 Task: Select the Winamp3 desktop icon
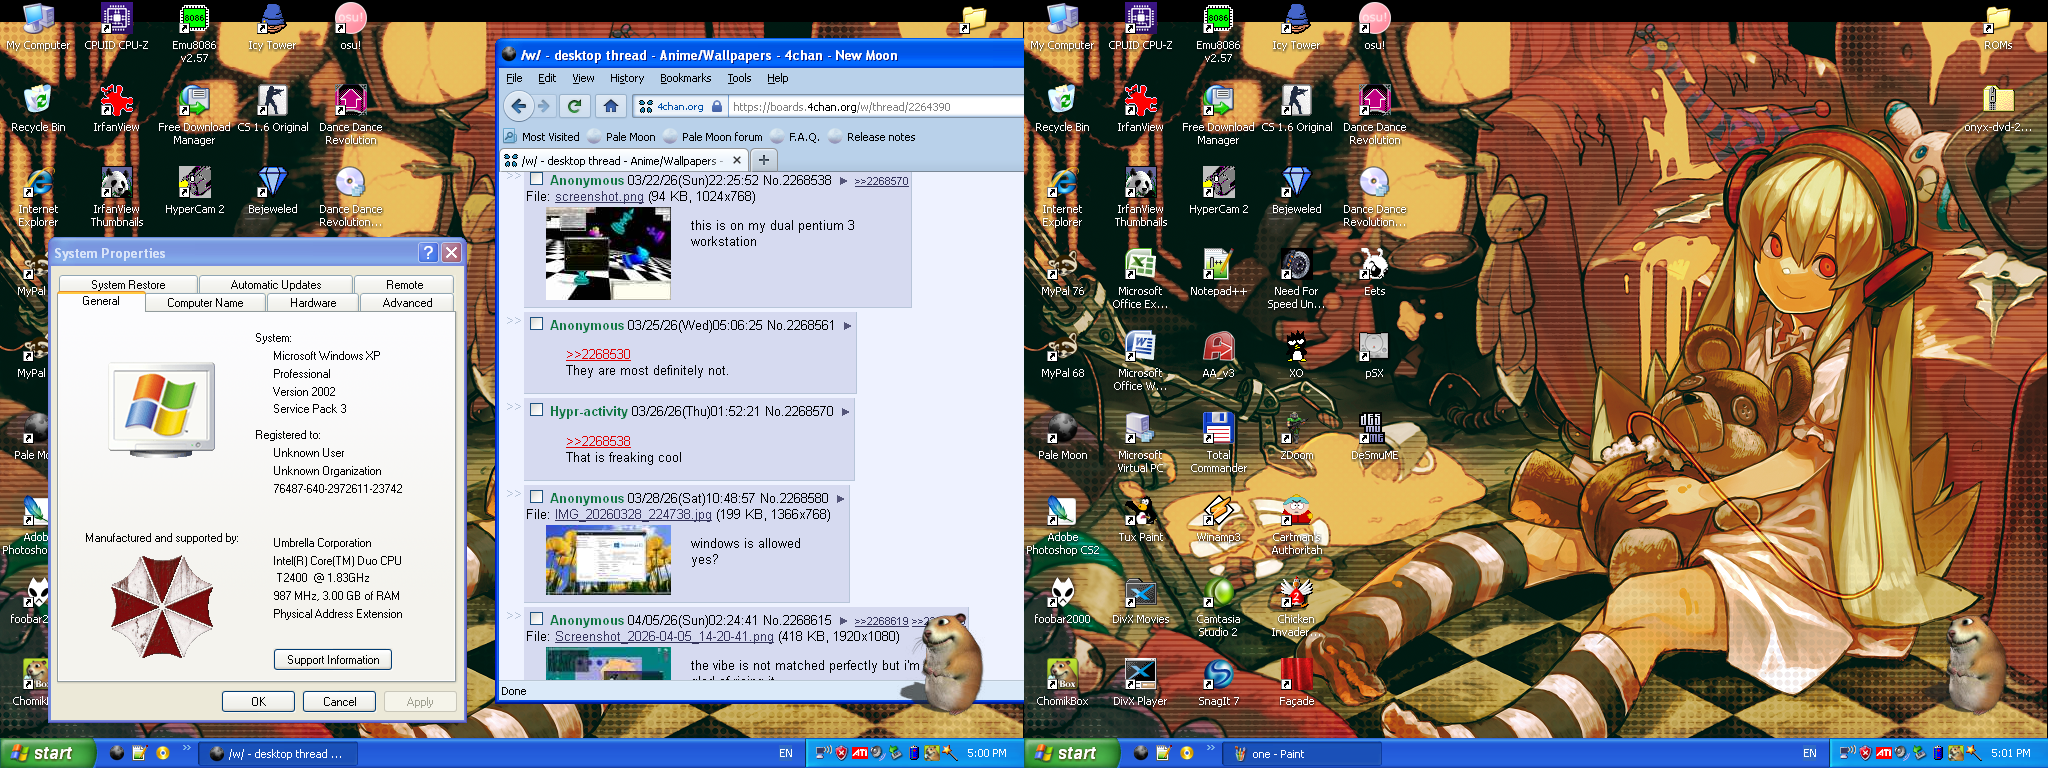pyautogui.click(x=1218, y=520)
